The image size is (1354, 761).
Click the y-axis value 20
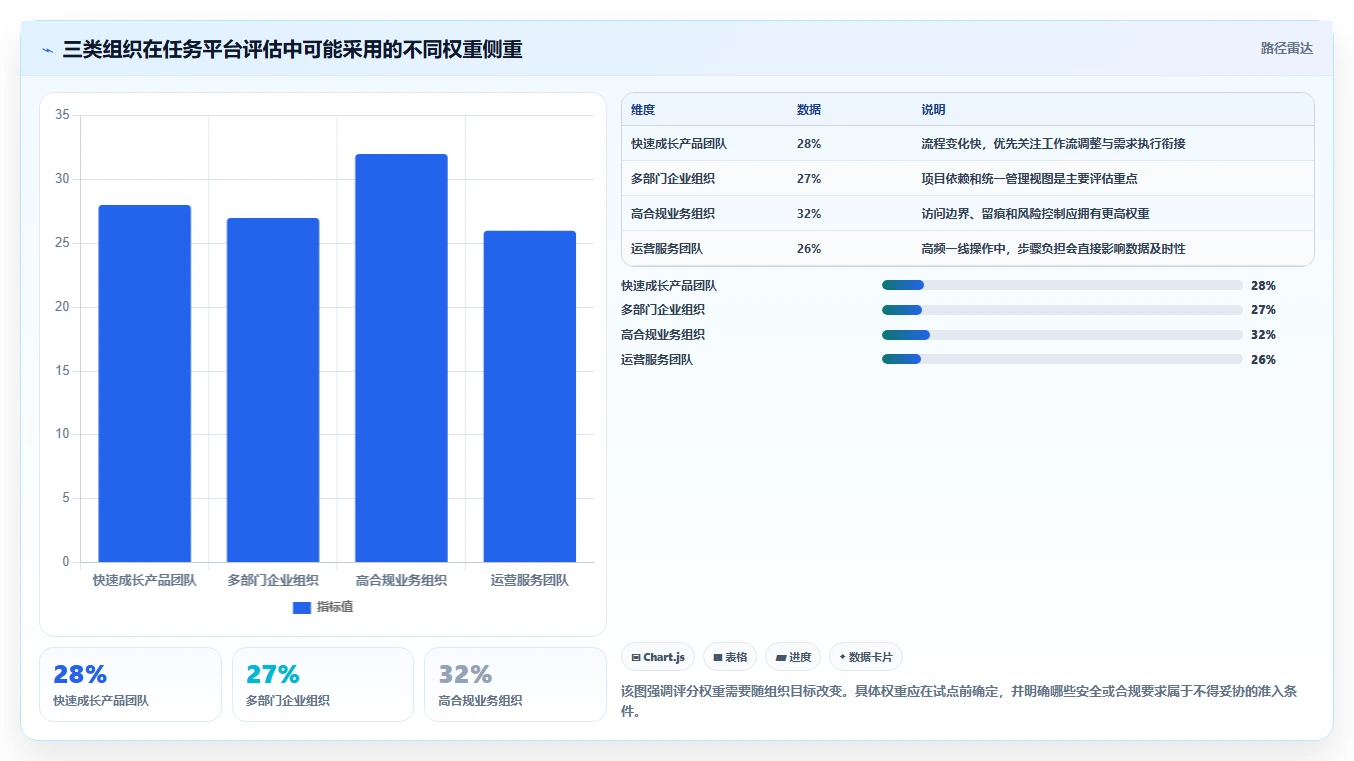tap(62, 307)
